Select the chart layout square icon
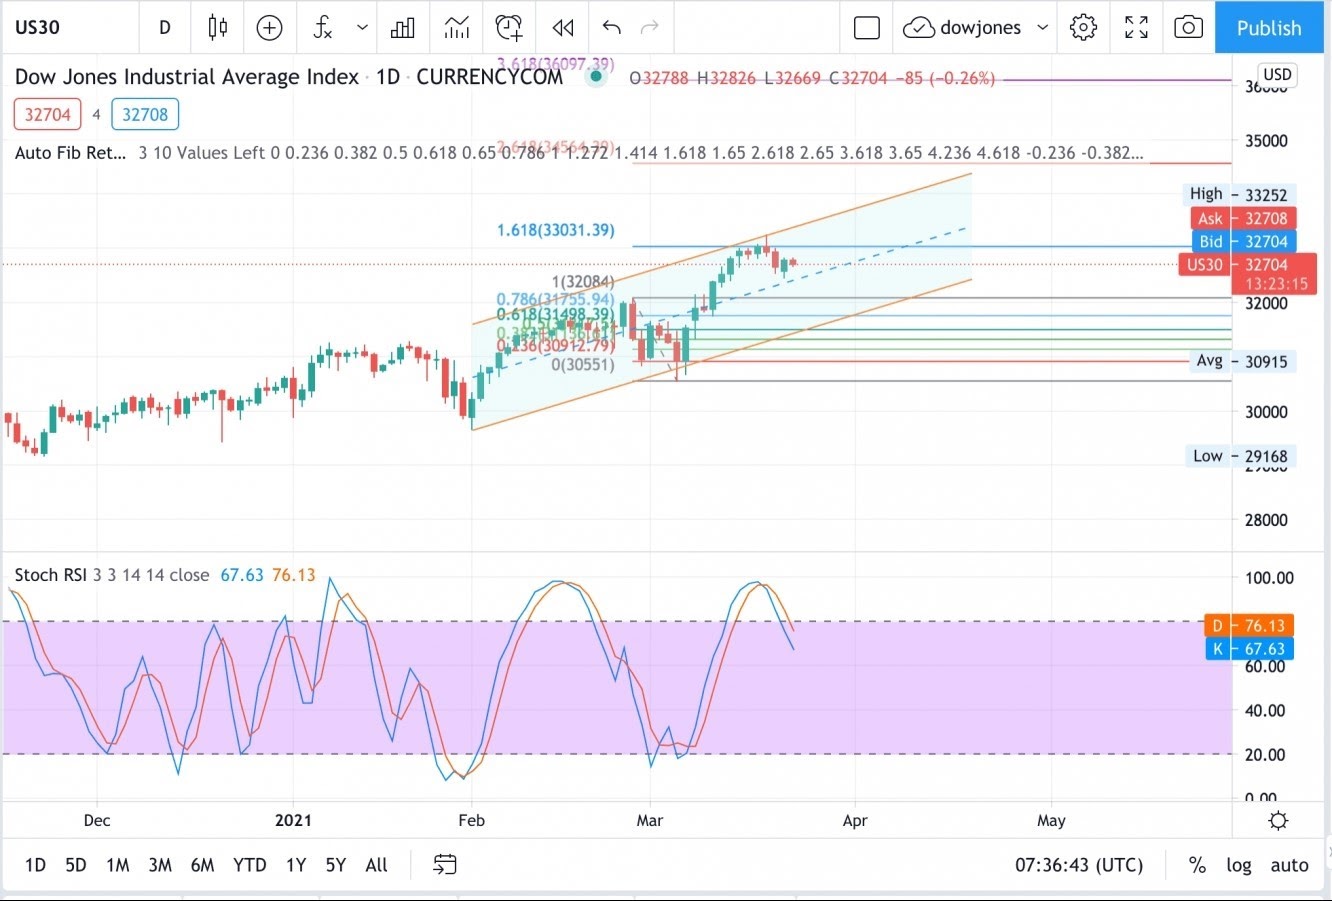 click(866, 28)
